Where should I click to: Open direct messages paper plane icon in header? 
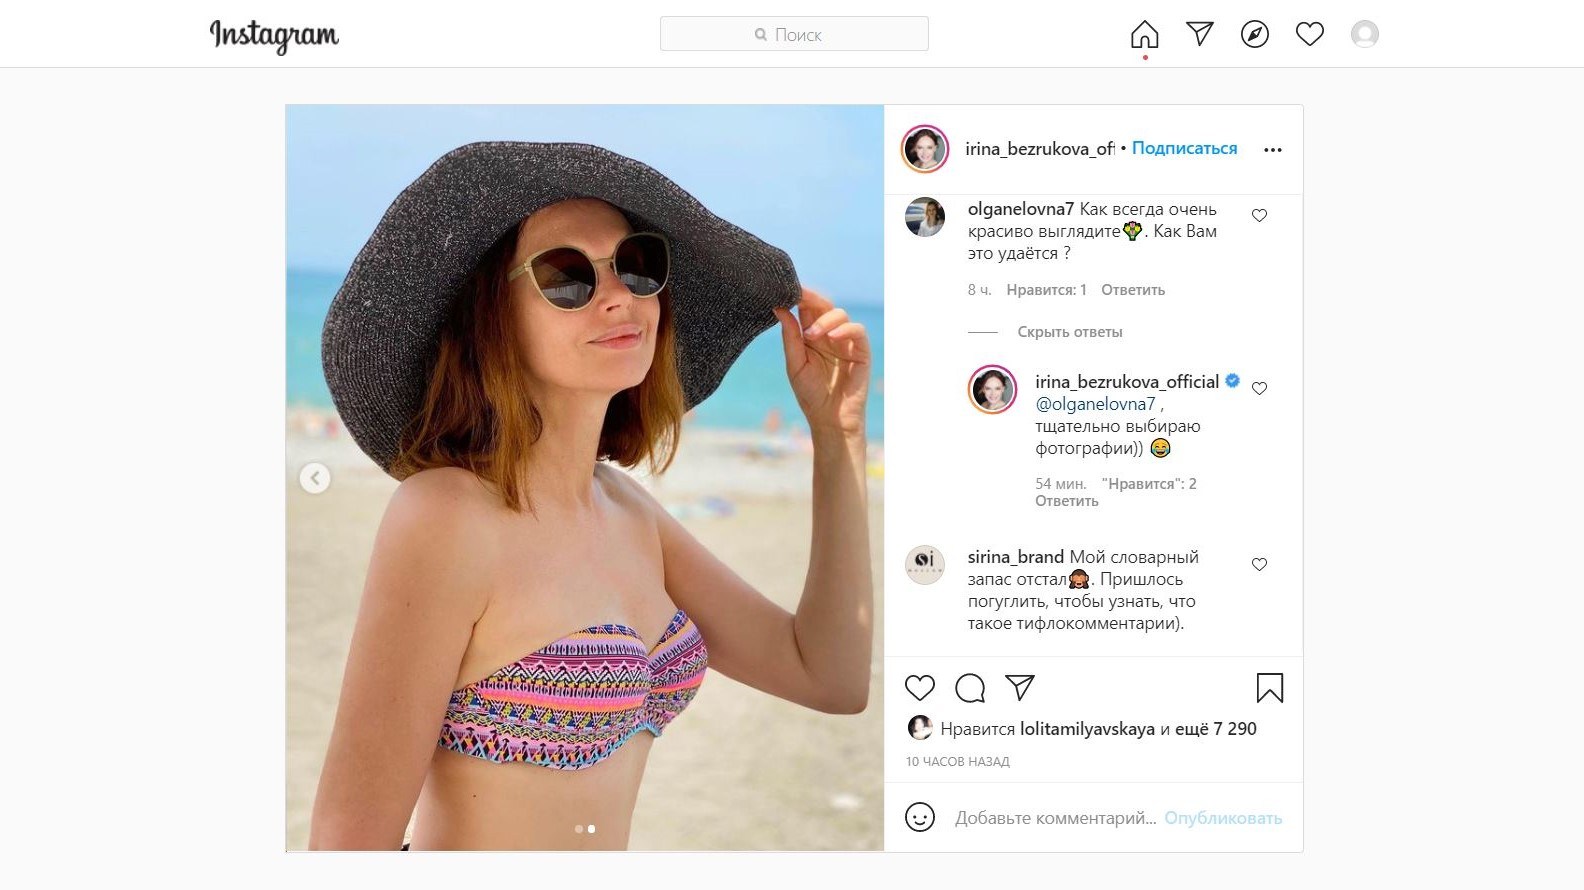coord(1199,34)
